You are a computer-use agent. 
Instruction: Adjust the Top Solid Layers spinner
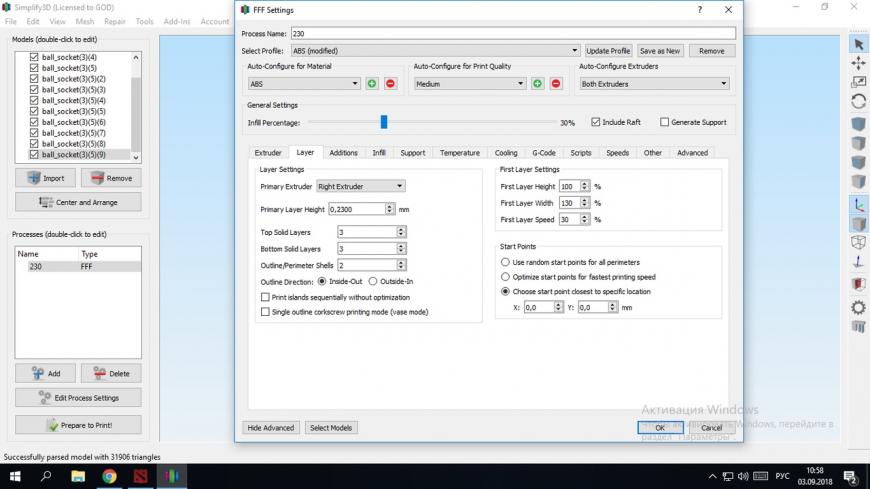click(x=401, y=232)
